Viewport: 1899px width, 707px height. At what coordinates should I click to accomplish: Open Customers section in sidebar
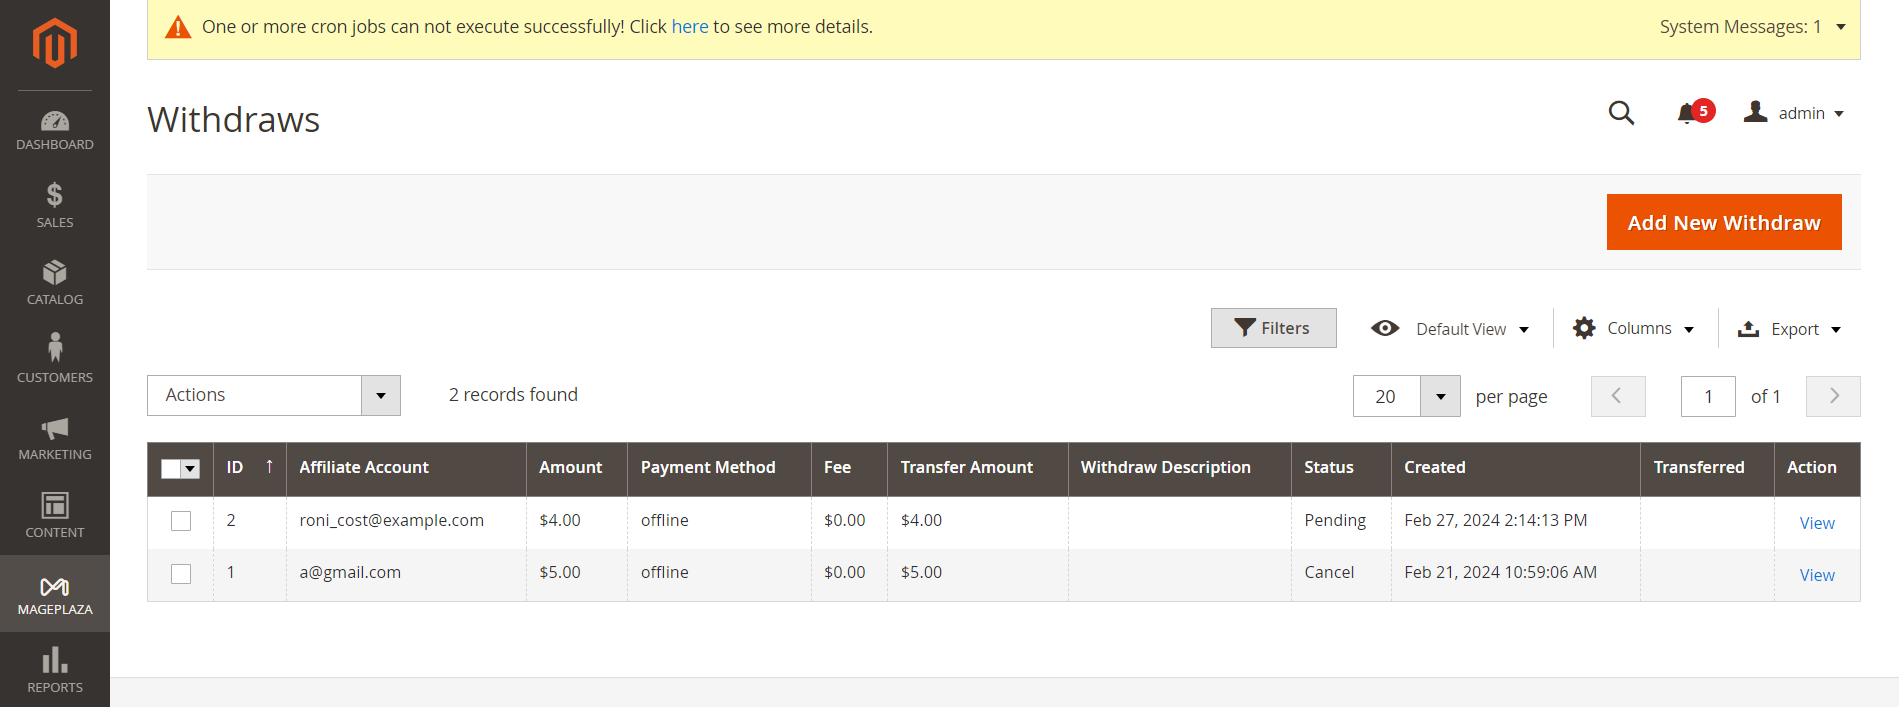click(x=55, y=359)
